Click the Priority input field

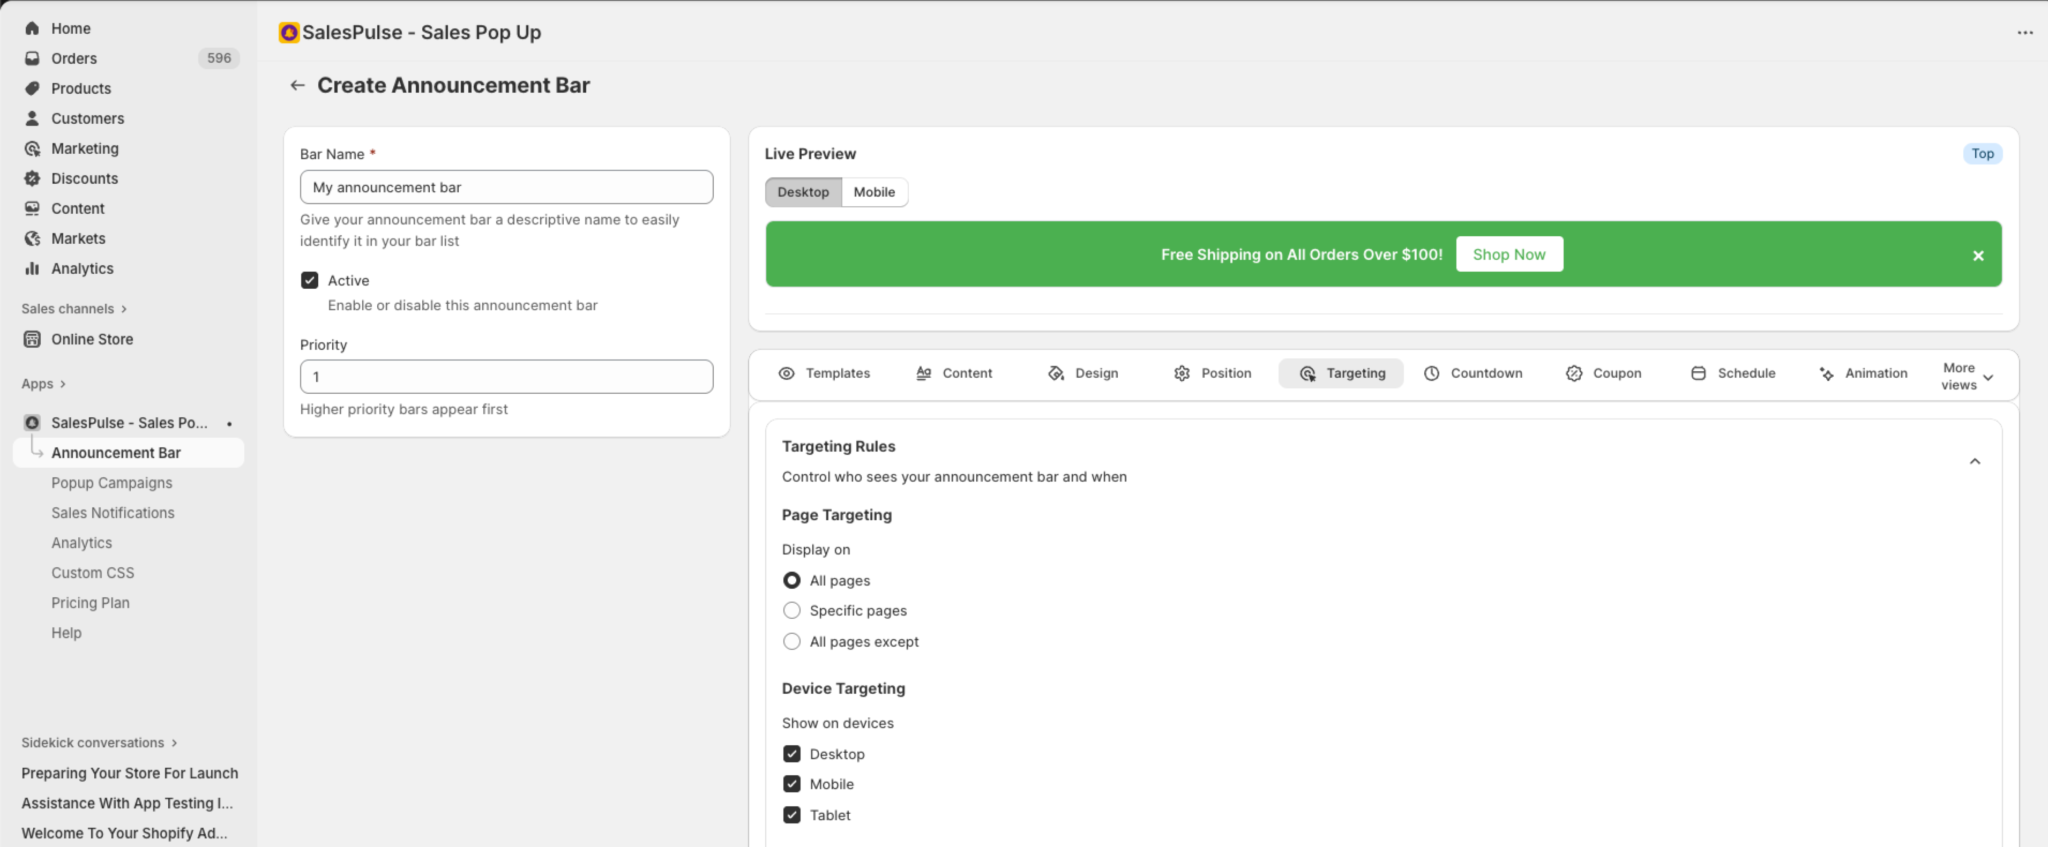tap(506, 377)
